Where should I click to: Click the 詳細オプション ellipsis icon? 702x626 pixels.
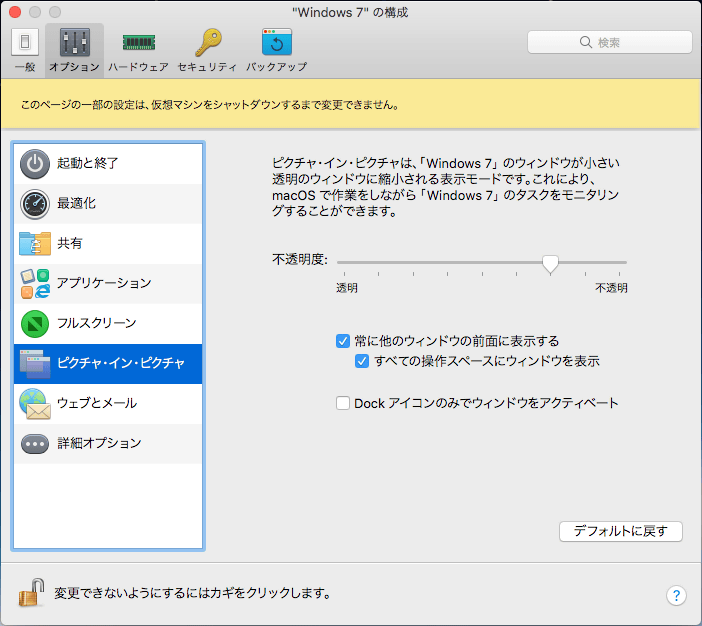tap(35, 444)
